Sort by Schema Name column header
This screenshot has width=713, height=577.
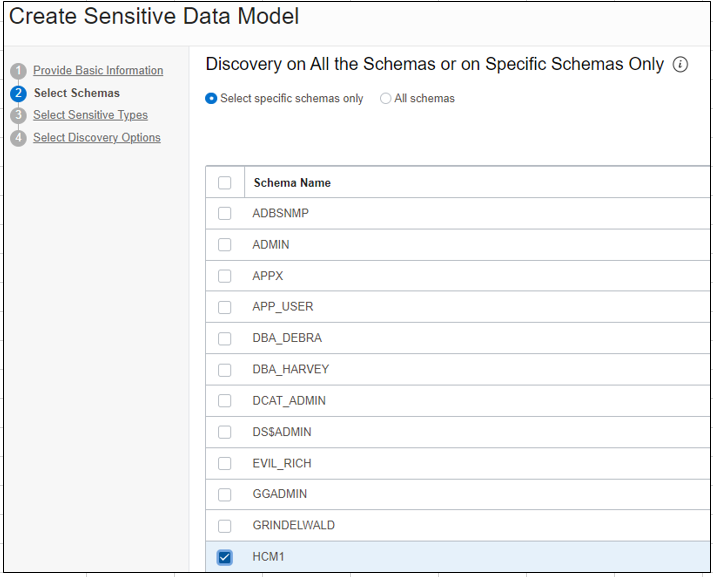292,183
